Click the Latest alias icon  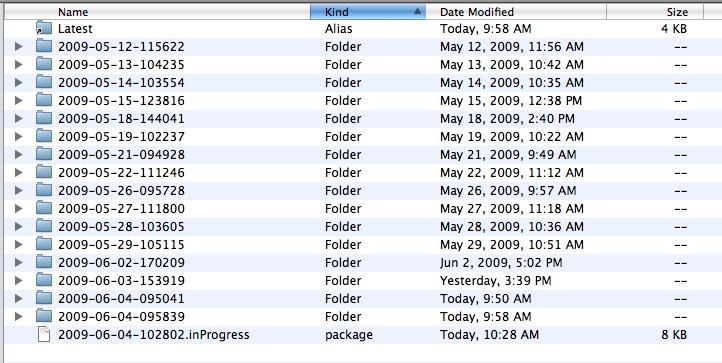pos(44,28)
